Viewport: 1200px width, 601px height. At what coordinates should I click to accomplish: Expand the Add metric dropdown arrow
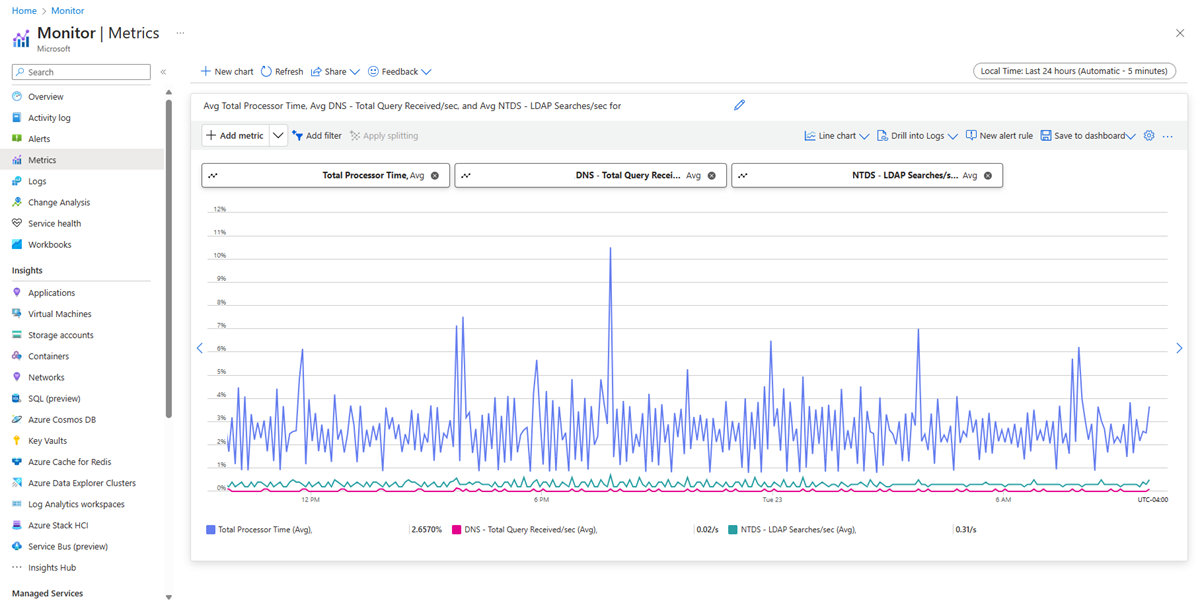pos(278,136)
